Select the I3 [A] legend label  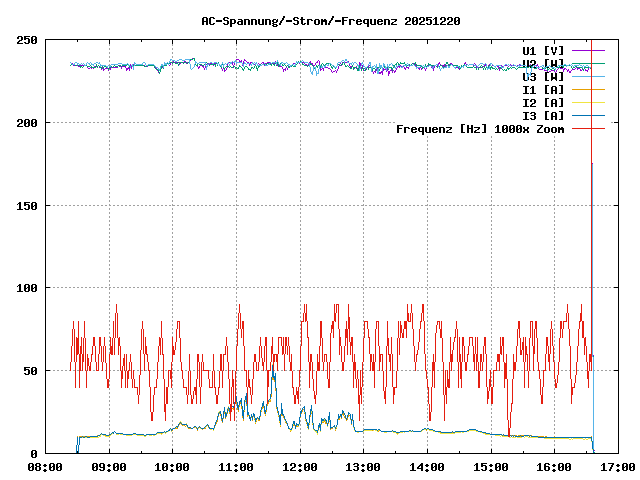click(543, 115)
